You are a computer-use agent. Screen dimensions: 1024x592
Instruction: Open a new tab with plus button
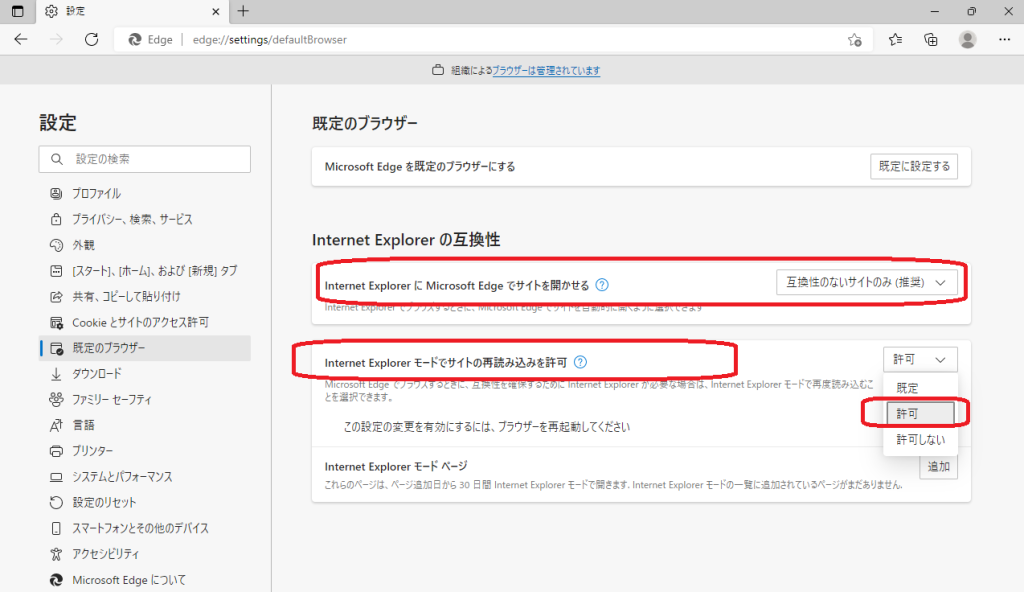coord(243,11)
